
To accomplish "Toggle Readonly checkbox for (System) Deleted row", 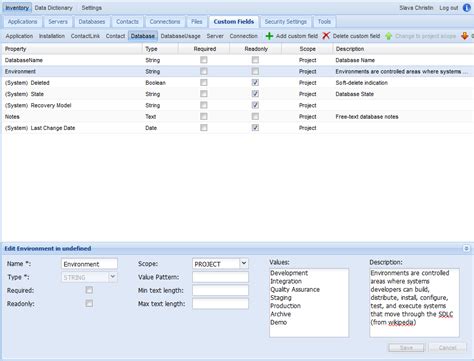I will pyautogui.click(x=255, y=83).
